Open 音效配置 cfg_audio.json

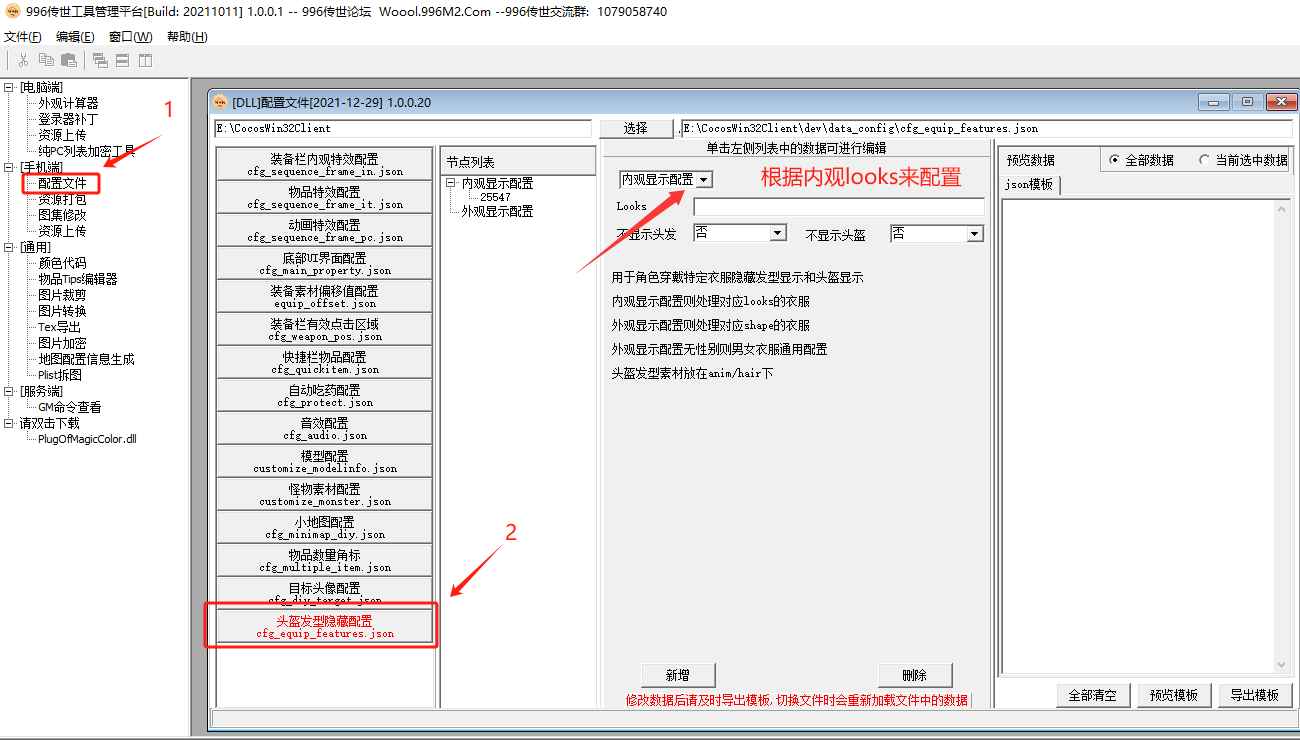(325, 429)
